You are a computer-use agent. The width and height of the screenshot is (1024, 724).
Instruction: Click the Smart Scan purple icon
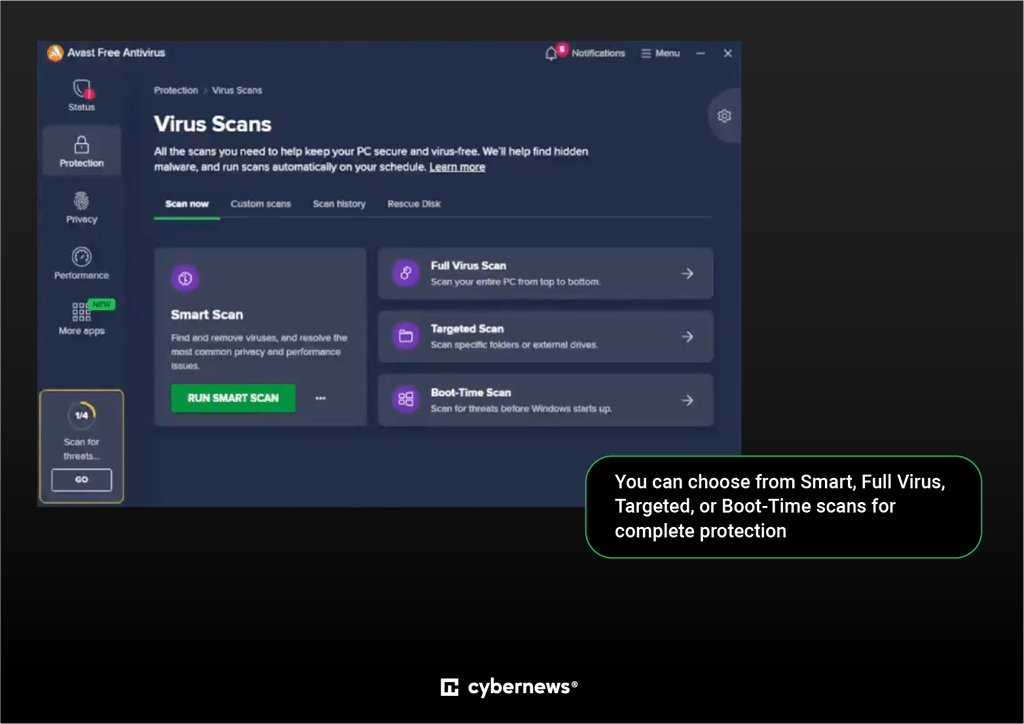coord(185,279)
